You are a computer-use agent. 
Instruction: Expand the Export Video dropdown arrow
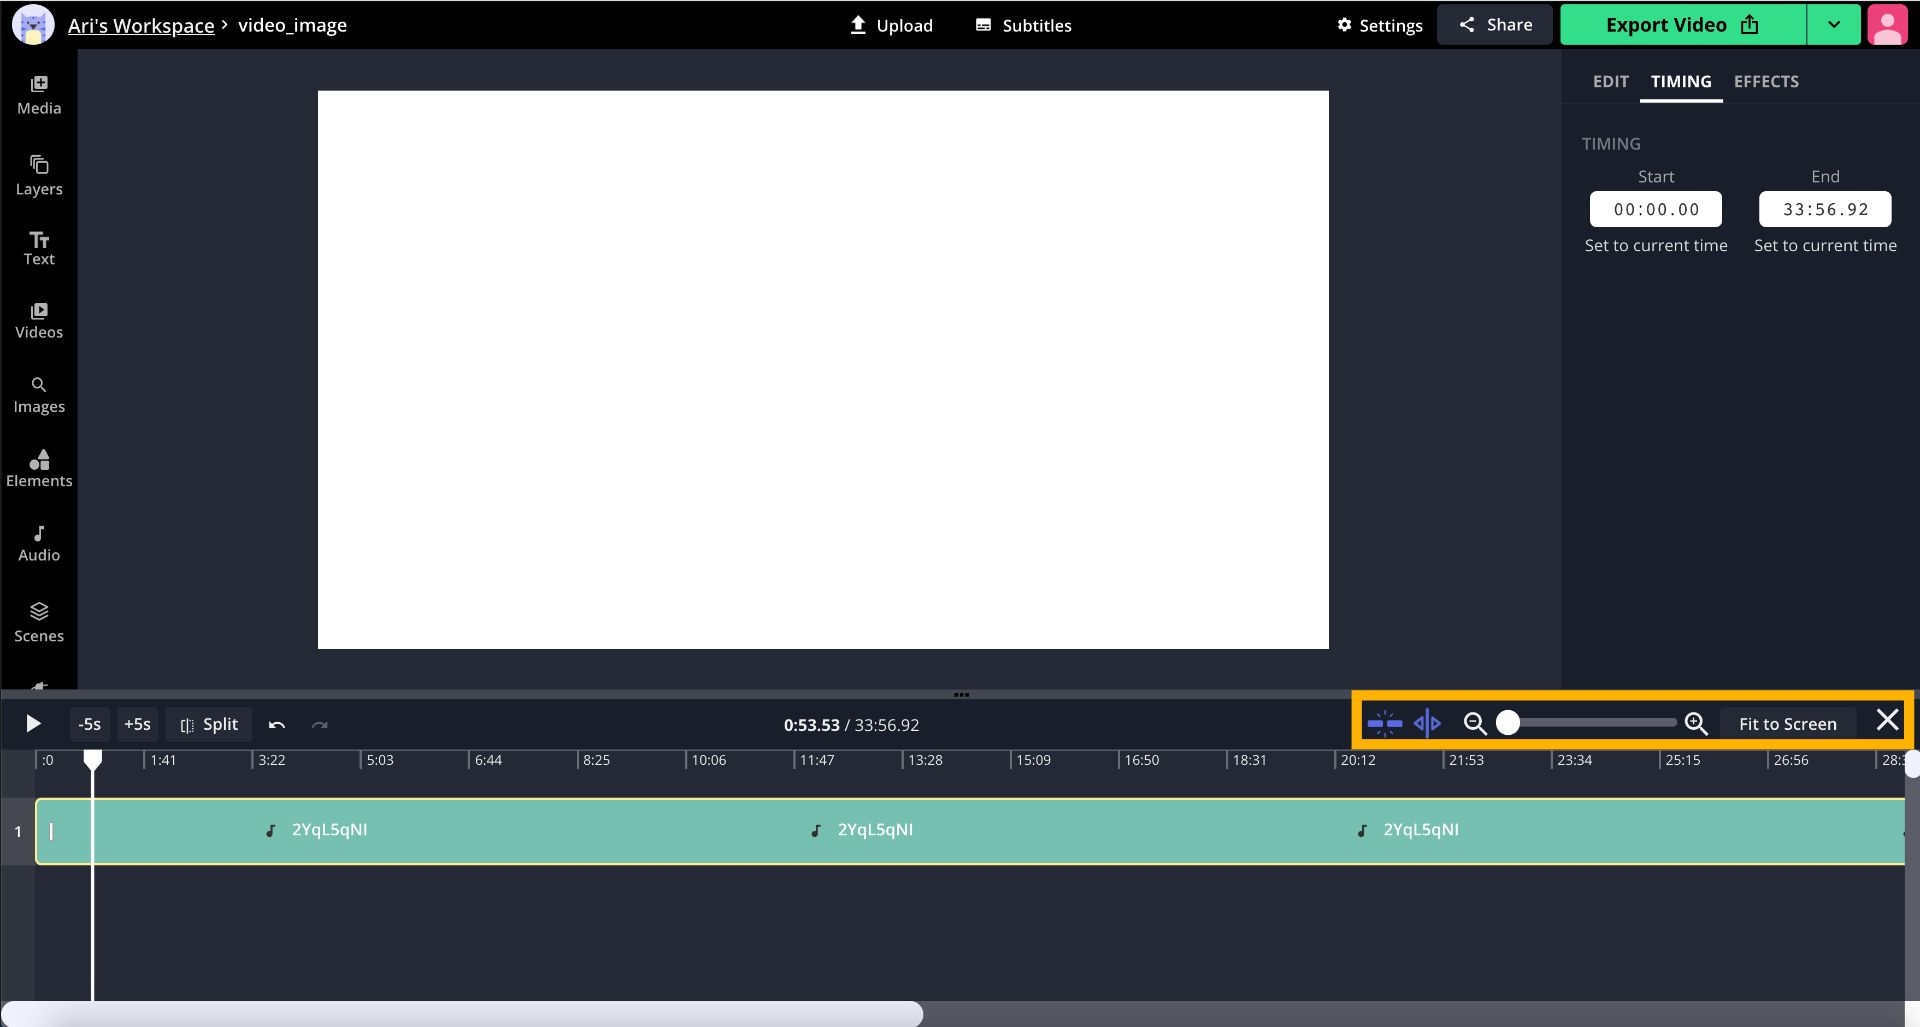(x=1833, y=25)
